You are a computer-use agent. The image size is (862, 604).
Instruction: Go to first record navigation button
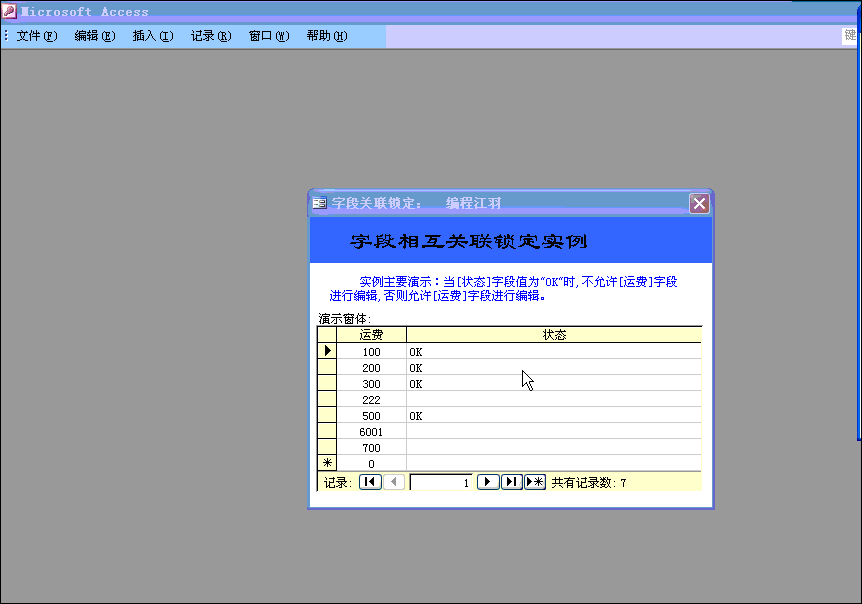(369, 482)
